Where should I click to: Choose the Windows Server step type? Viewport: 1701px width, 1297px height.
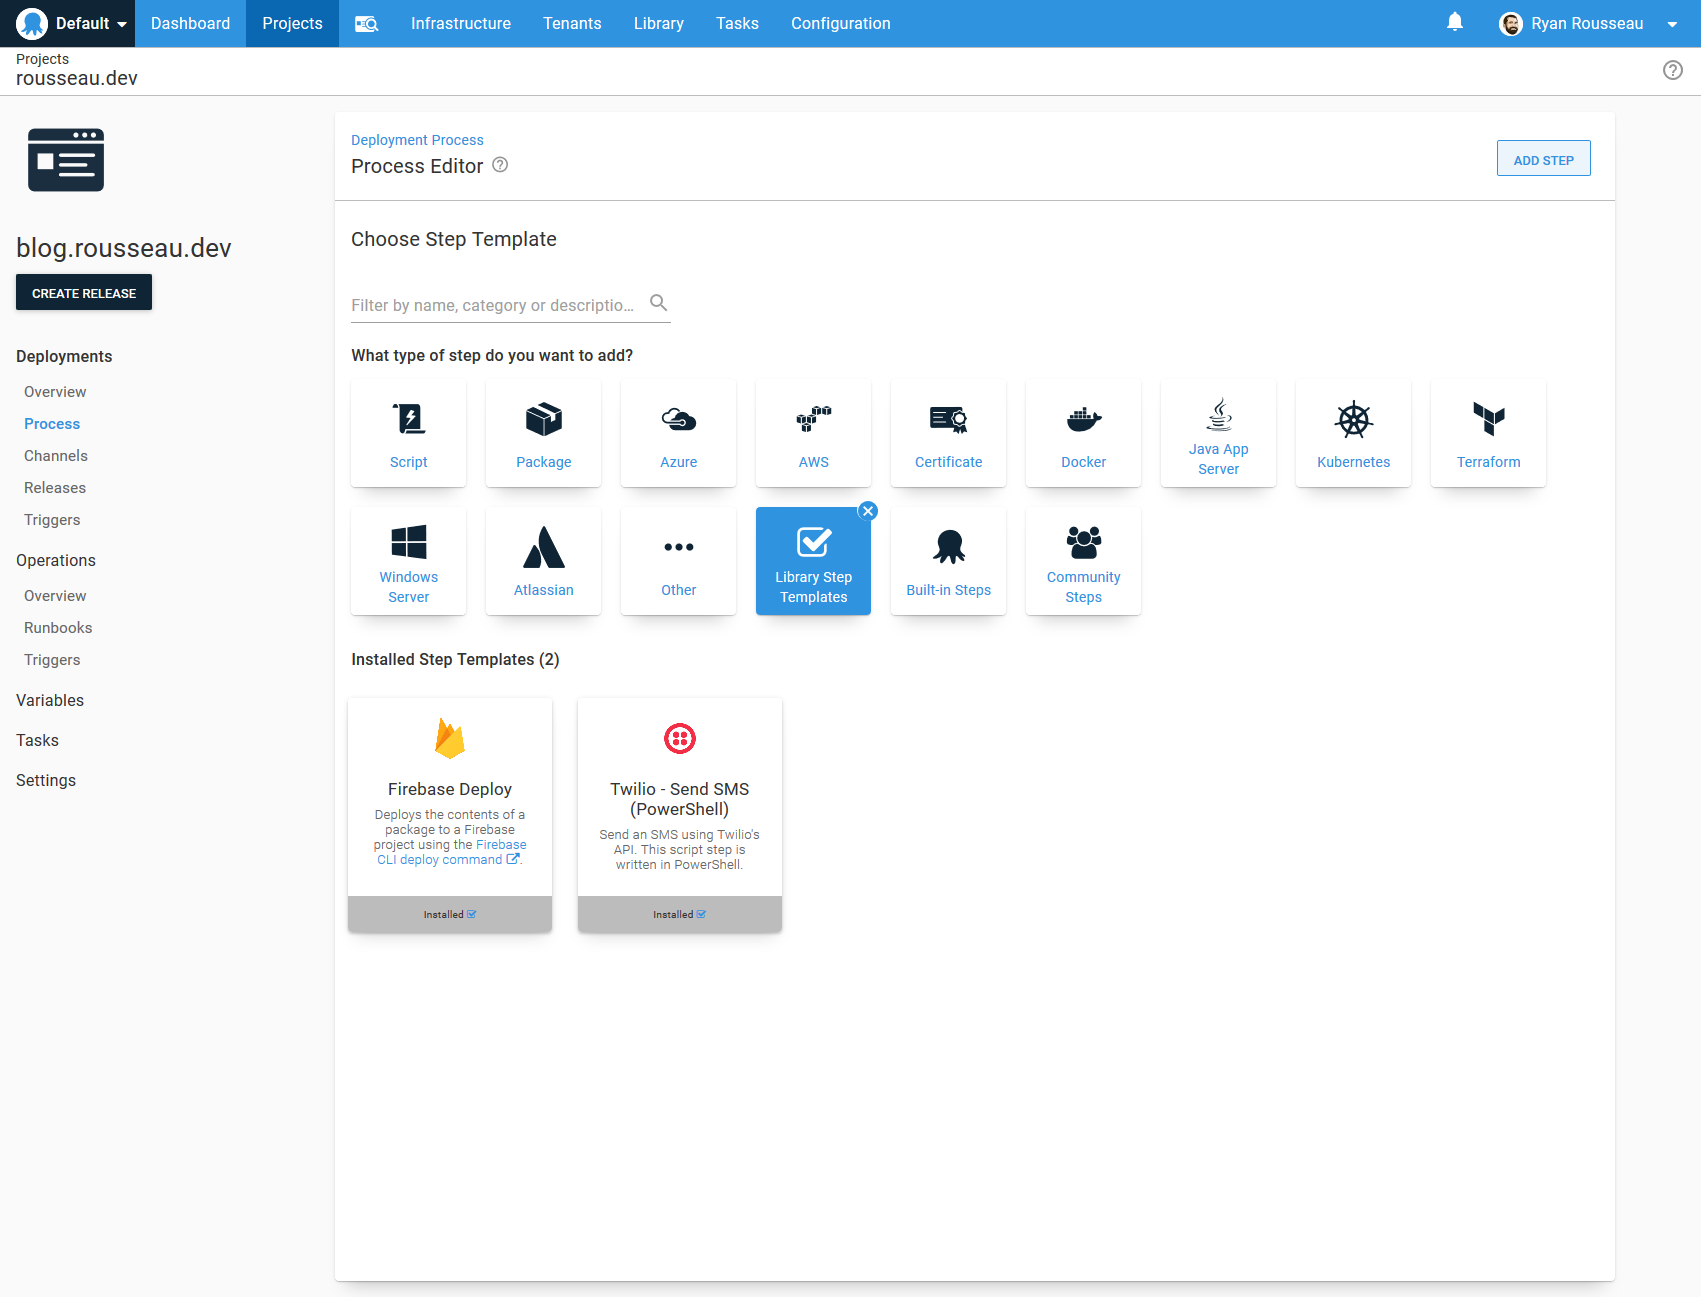click(408, 560)
